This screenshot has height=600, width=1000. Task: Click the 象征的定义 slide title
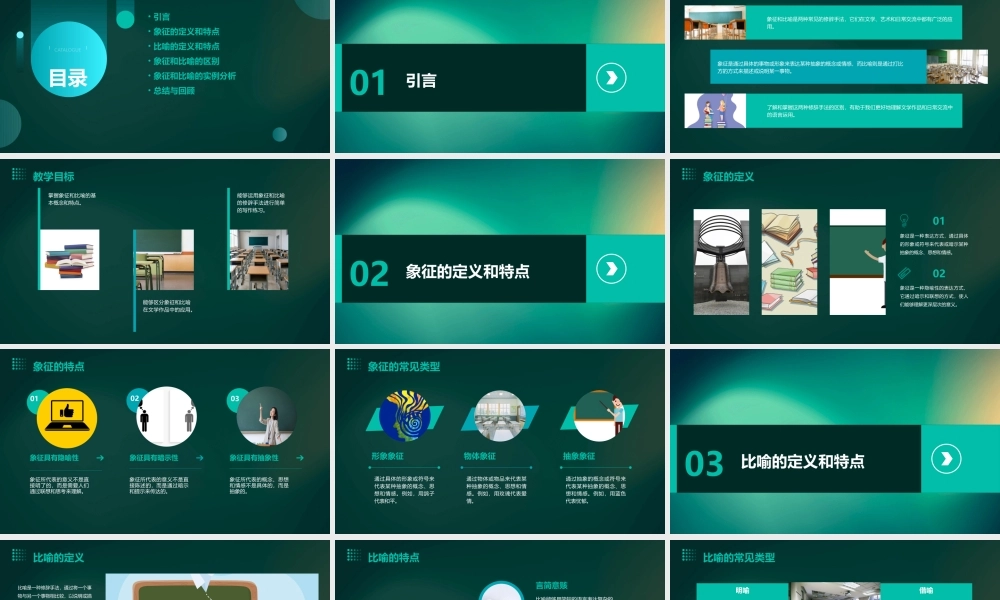(728, 177)
